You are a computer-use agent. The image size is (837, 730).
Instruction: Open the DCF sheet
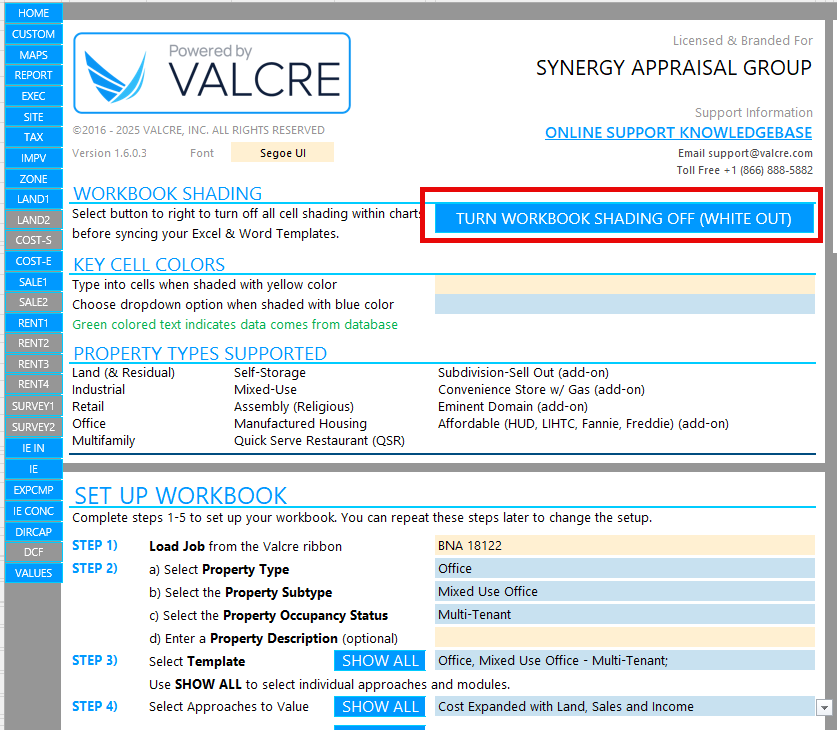[x=34, y=552]
